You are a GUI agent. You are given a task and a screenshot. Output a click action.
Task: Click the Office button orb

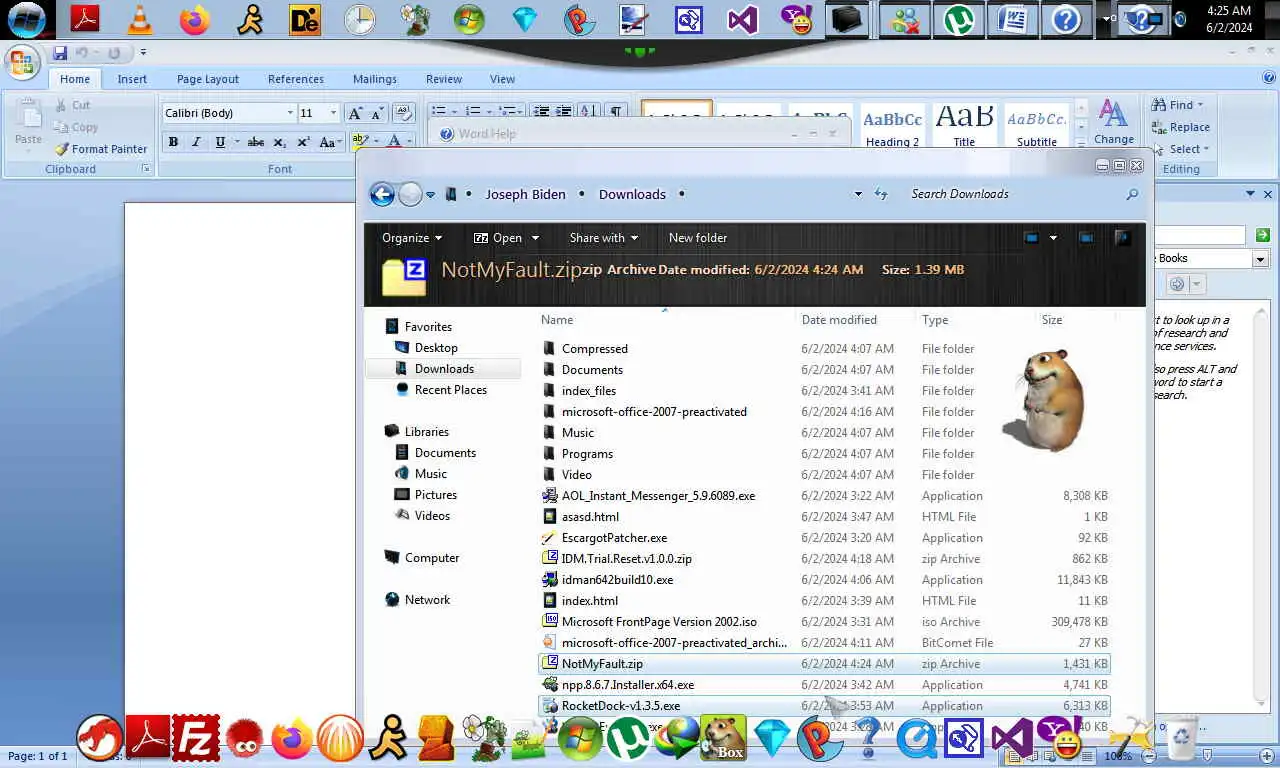22,61
